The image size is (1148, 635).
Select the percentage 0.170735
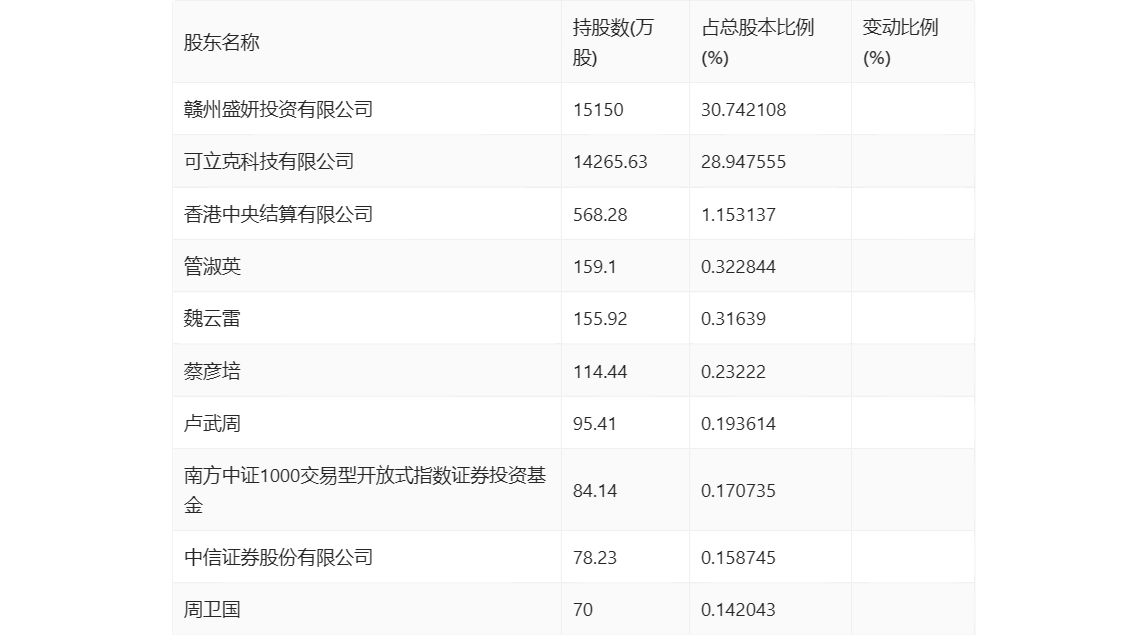pyautogui.click(x=738, y=491)
